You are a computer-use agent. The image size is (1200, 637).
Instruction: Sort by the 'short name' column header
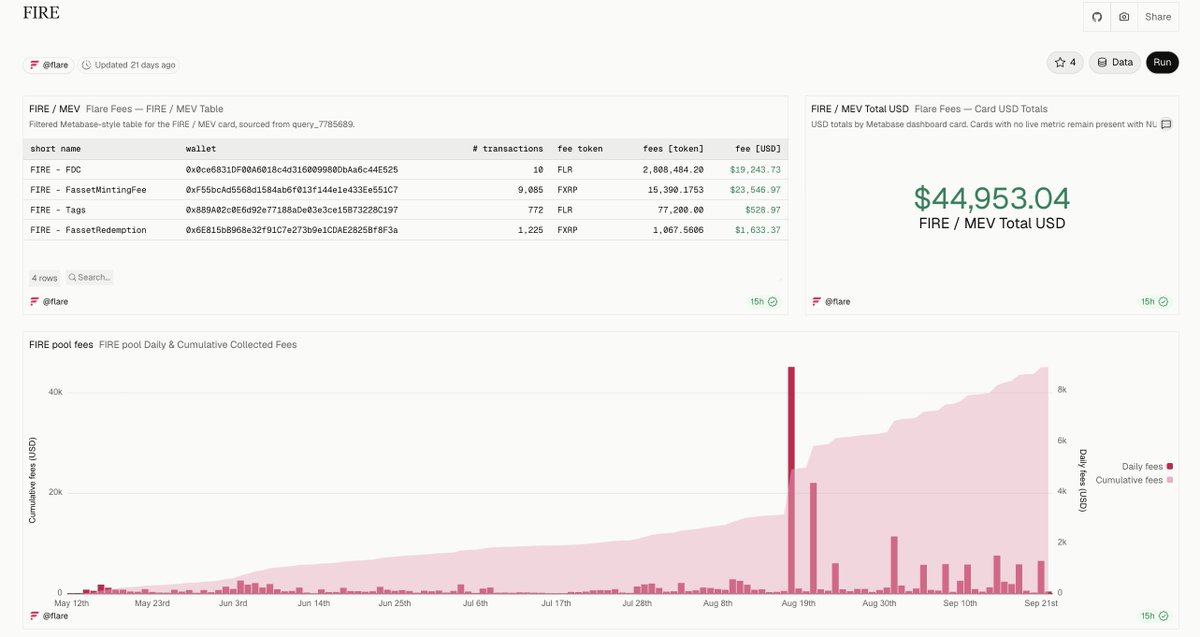(x=57, y=149)
